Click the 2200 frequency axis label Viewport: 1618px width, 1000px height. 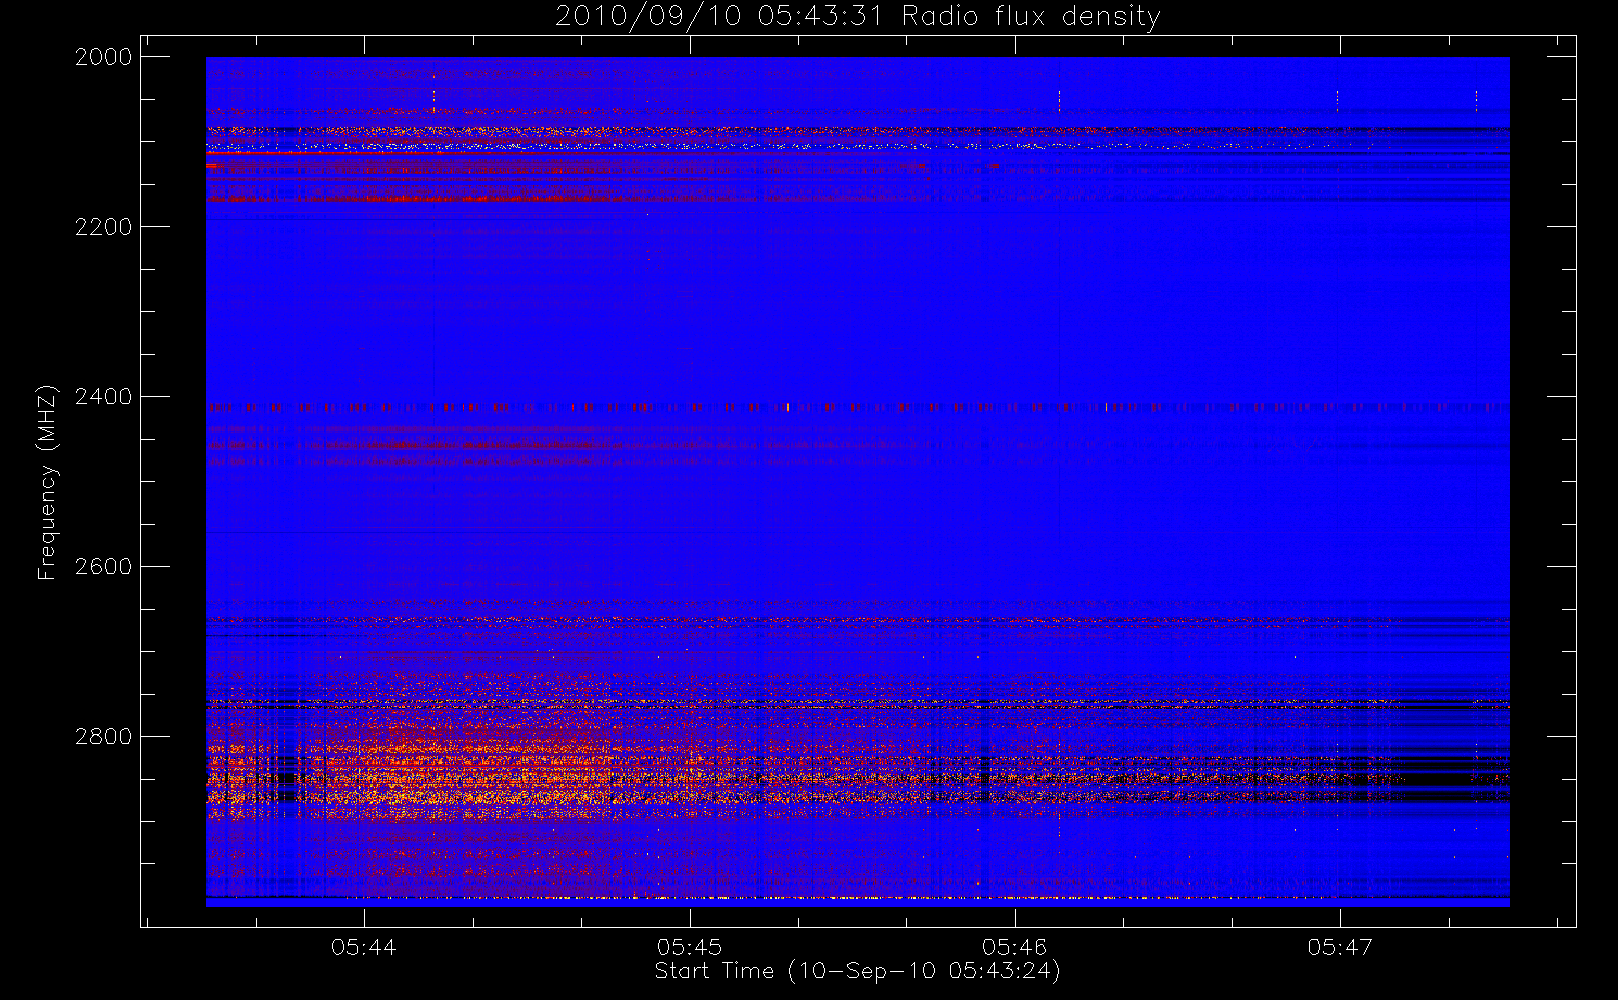pyautogui.click(x=104, y=227)
